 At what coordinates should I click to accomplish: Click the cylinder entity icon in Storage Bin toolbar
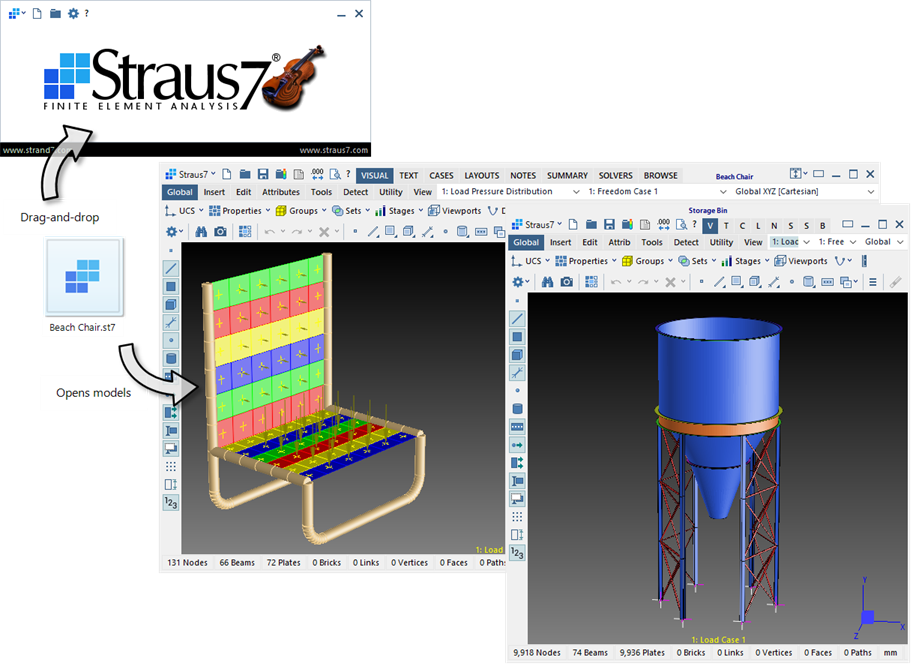pyautogui.click(x=808, y=282)
